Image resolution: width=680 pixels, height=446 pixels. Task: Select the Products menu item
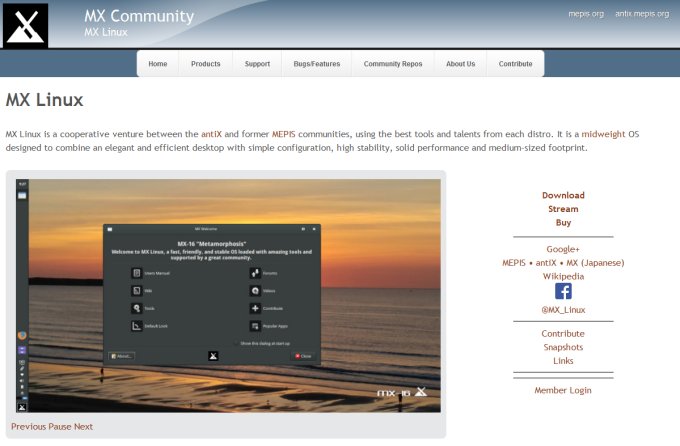[205, 64]
